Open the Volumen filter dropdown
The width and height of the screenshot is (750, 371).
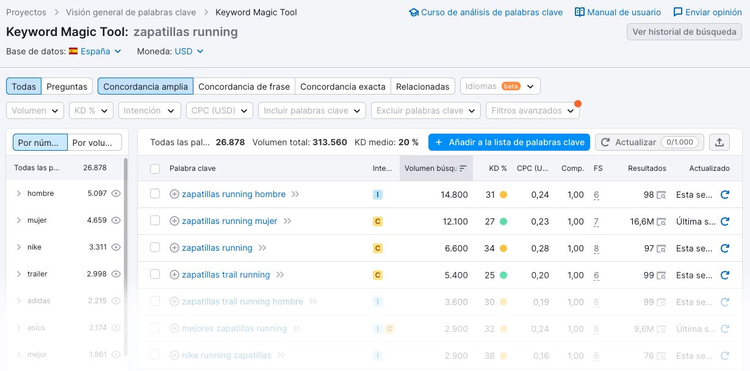[35, 110]
